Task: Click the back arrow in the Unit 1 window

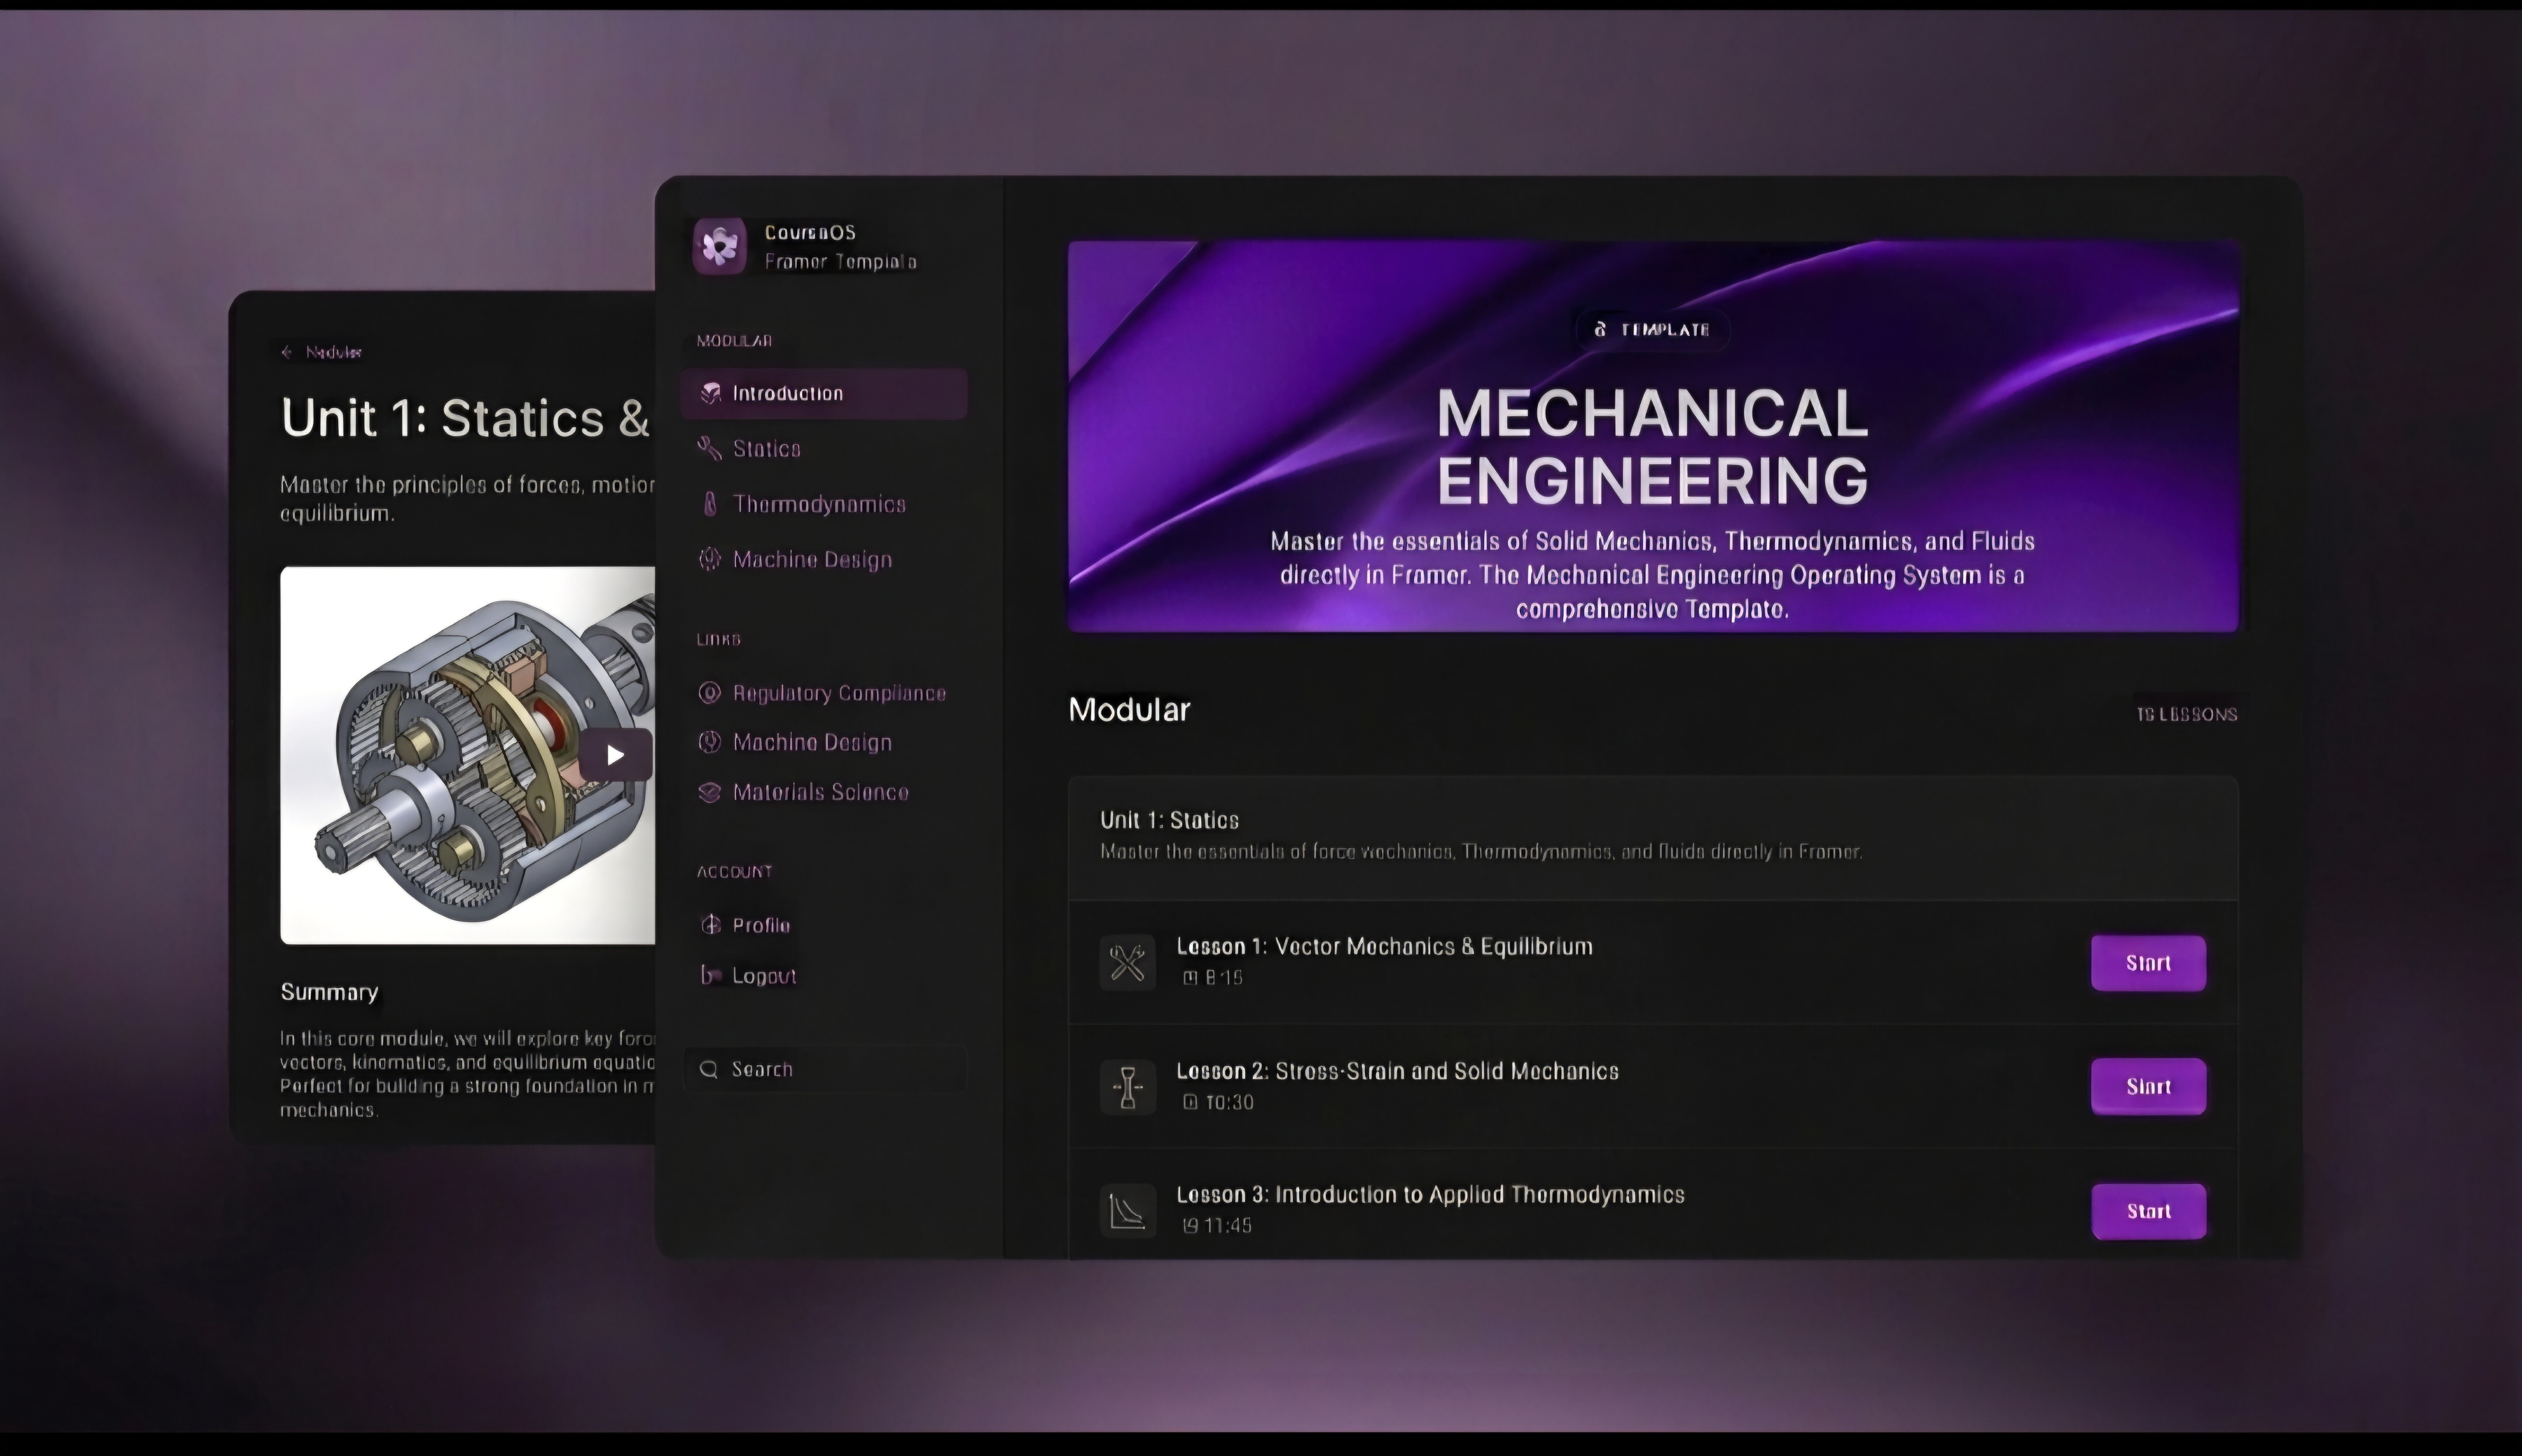Action: click(287, 351)
